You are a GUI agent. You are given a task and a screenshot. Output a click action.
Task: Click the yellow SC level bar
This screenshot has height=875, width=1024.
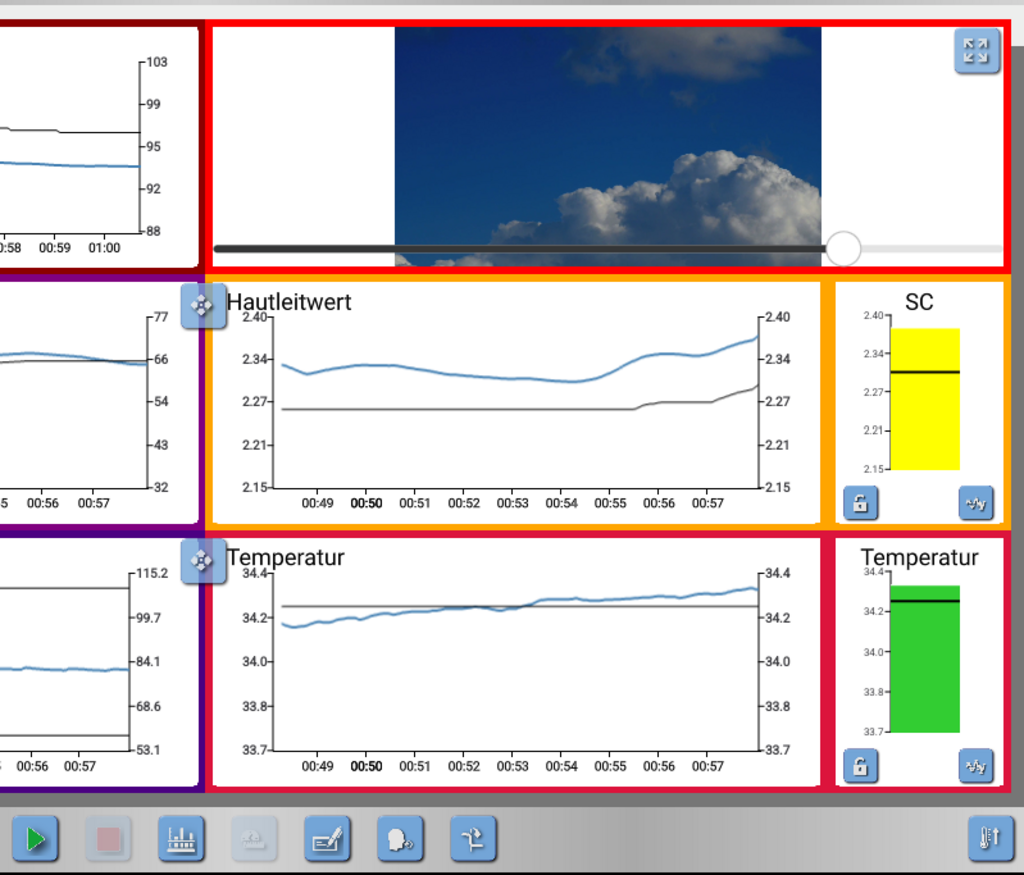[x=925, y=400]
